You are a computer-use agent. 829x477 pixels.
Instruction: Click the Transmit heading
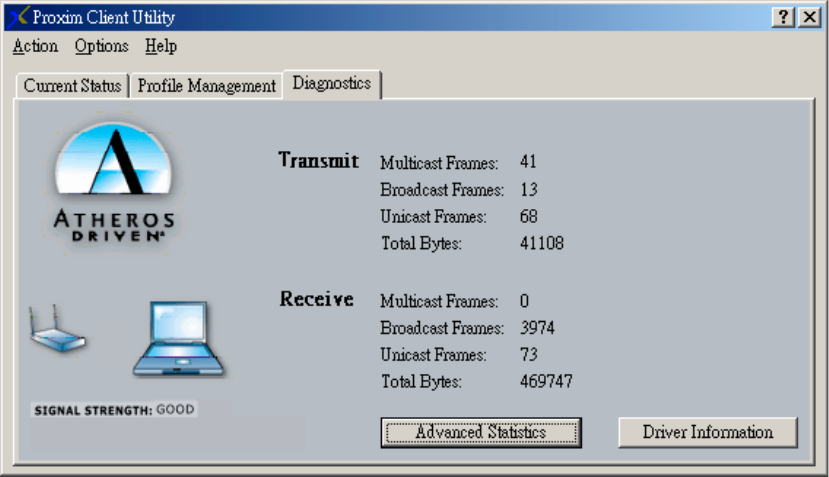click(x=318, y=160)
